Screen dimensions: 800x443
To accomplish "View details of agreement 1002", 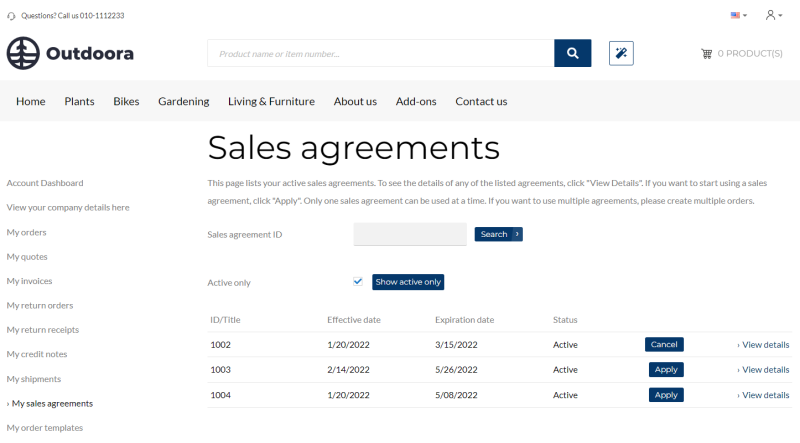I will pos(764,345).
